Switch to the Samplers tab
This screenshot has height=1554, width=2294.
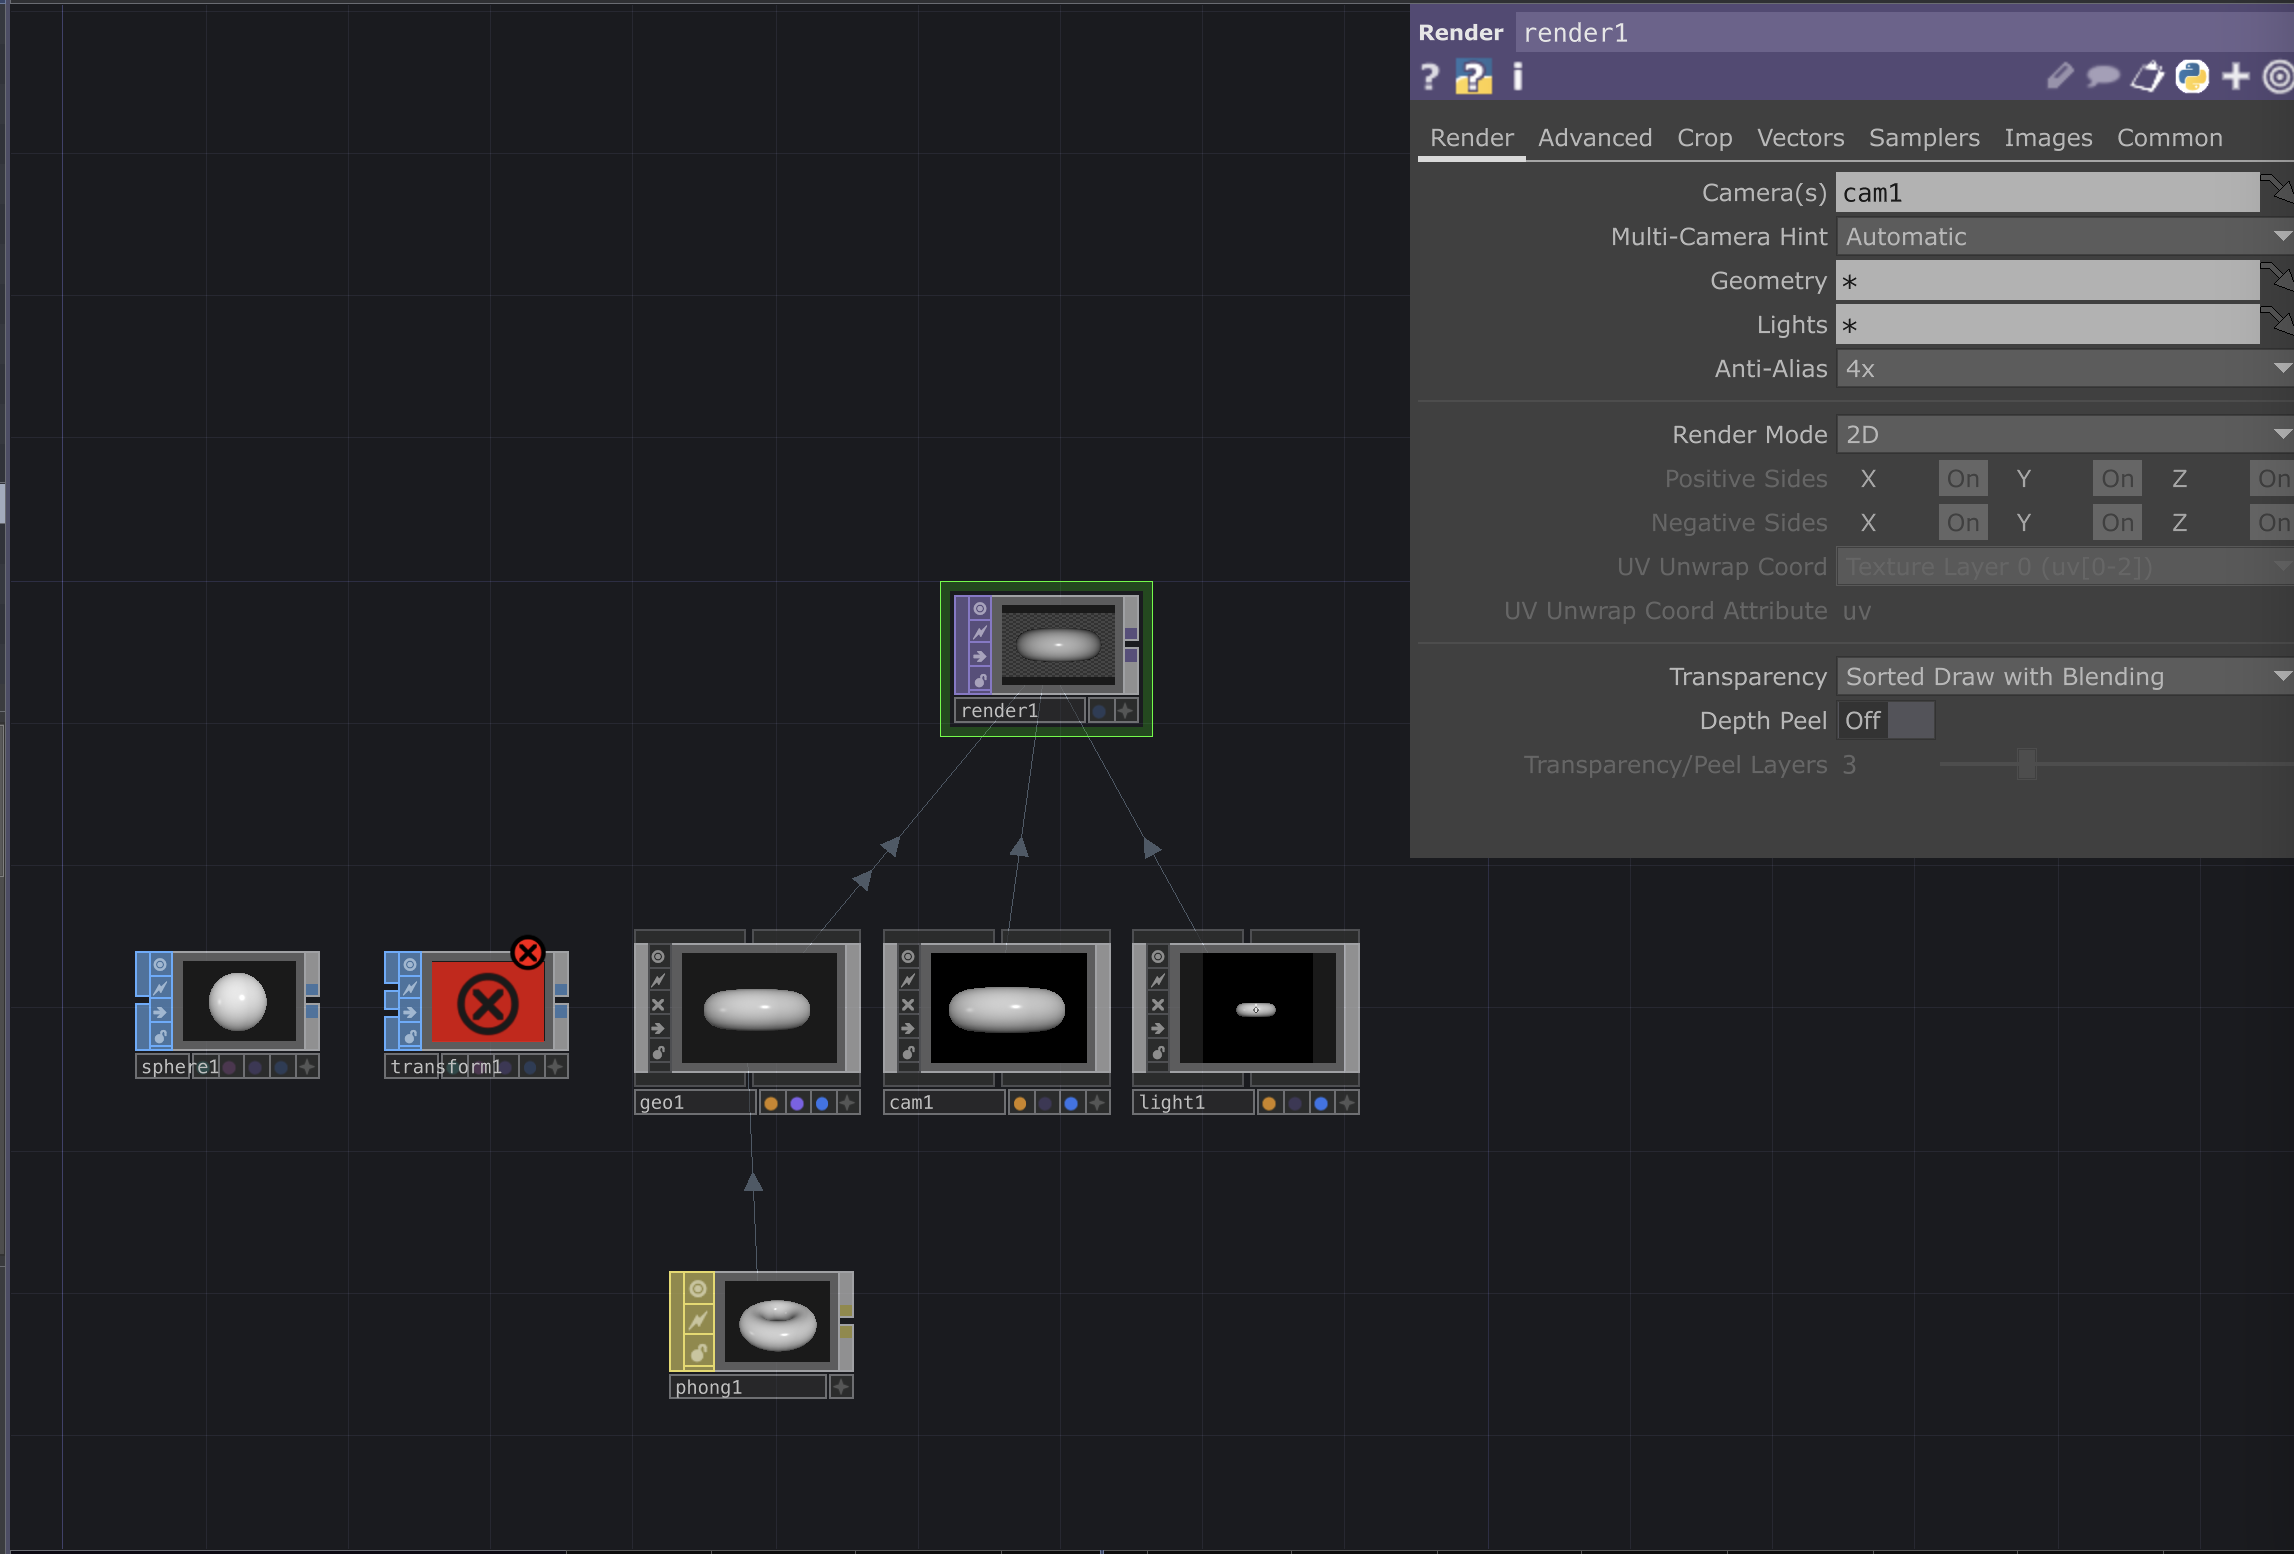pos(1923,137)
